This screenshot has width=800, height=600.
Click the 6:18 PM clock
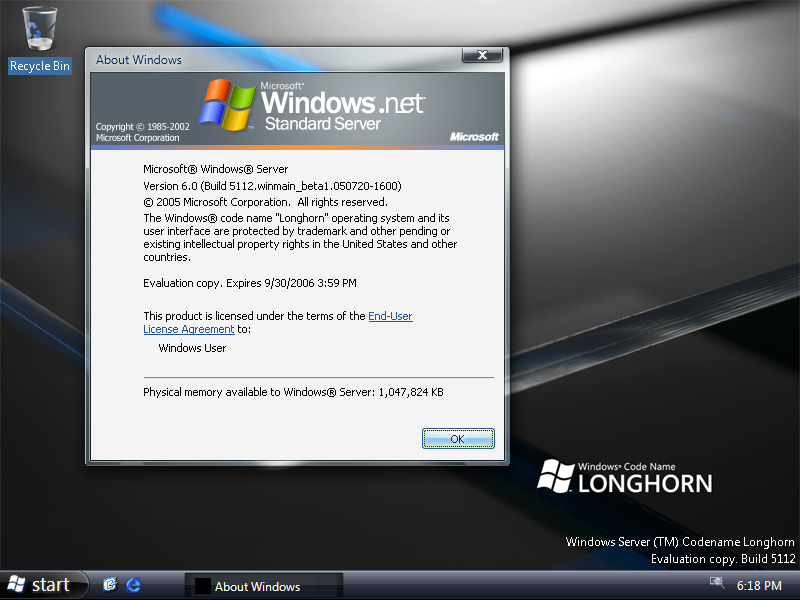point(759,585)
